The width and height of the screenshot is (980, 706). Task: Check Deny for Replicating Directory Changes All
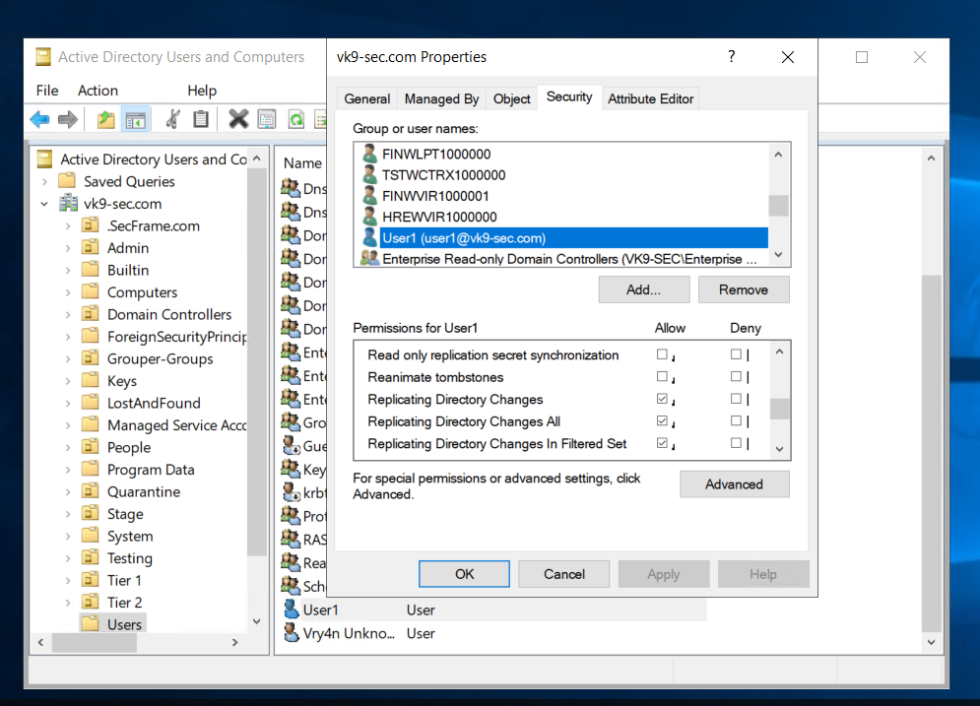coord(736,420)
